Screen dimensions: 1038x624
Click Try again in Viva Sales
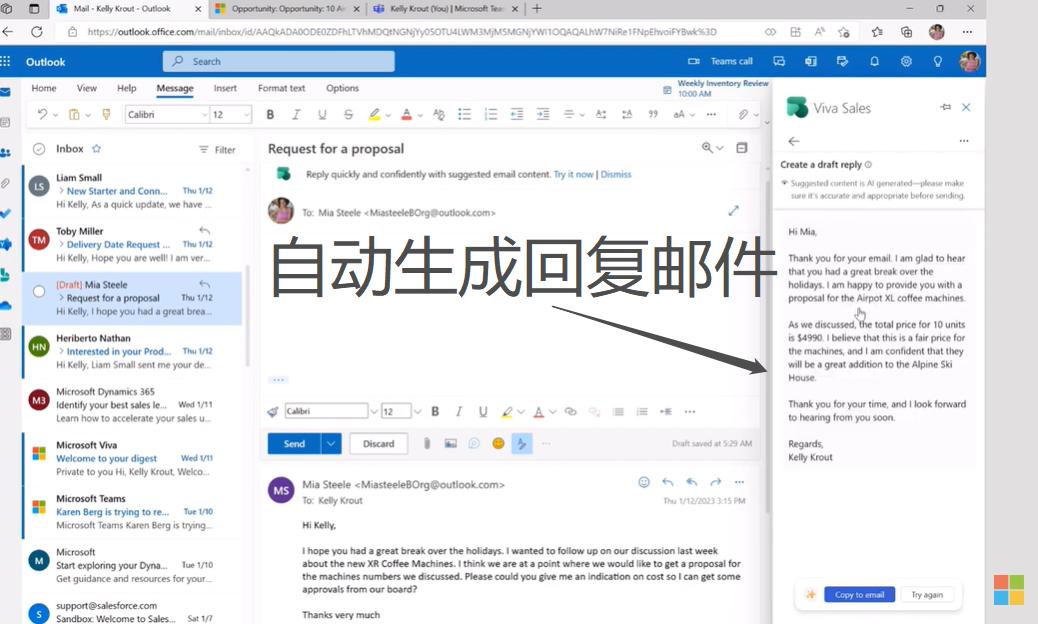(927, 594)
